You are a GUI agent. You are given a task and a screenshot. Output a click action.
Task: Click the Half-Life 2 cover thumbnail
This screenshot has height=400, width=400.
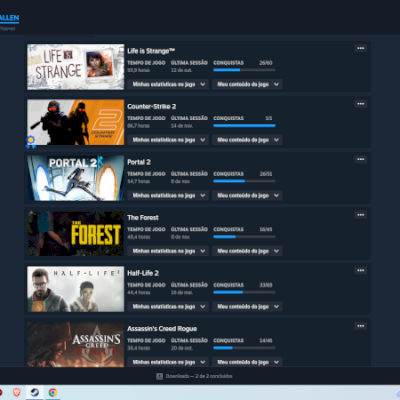tap(76, 289)
